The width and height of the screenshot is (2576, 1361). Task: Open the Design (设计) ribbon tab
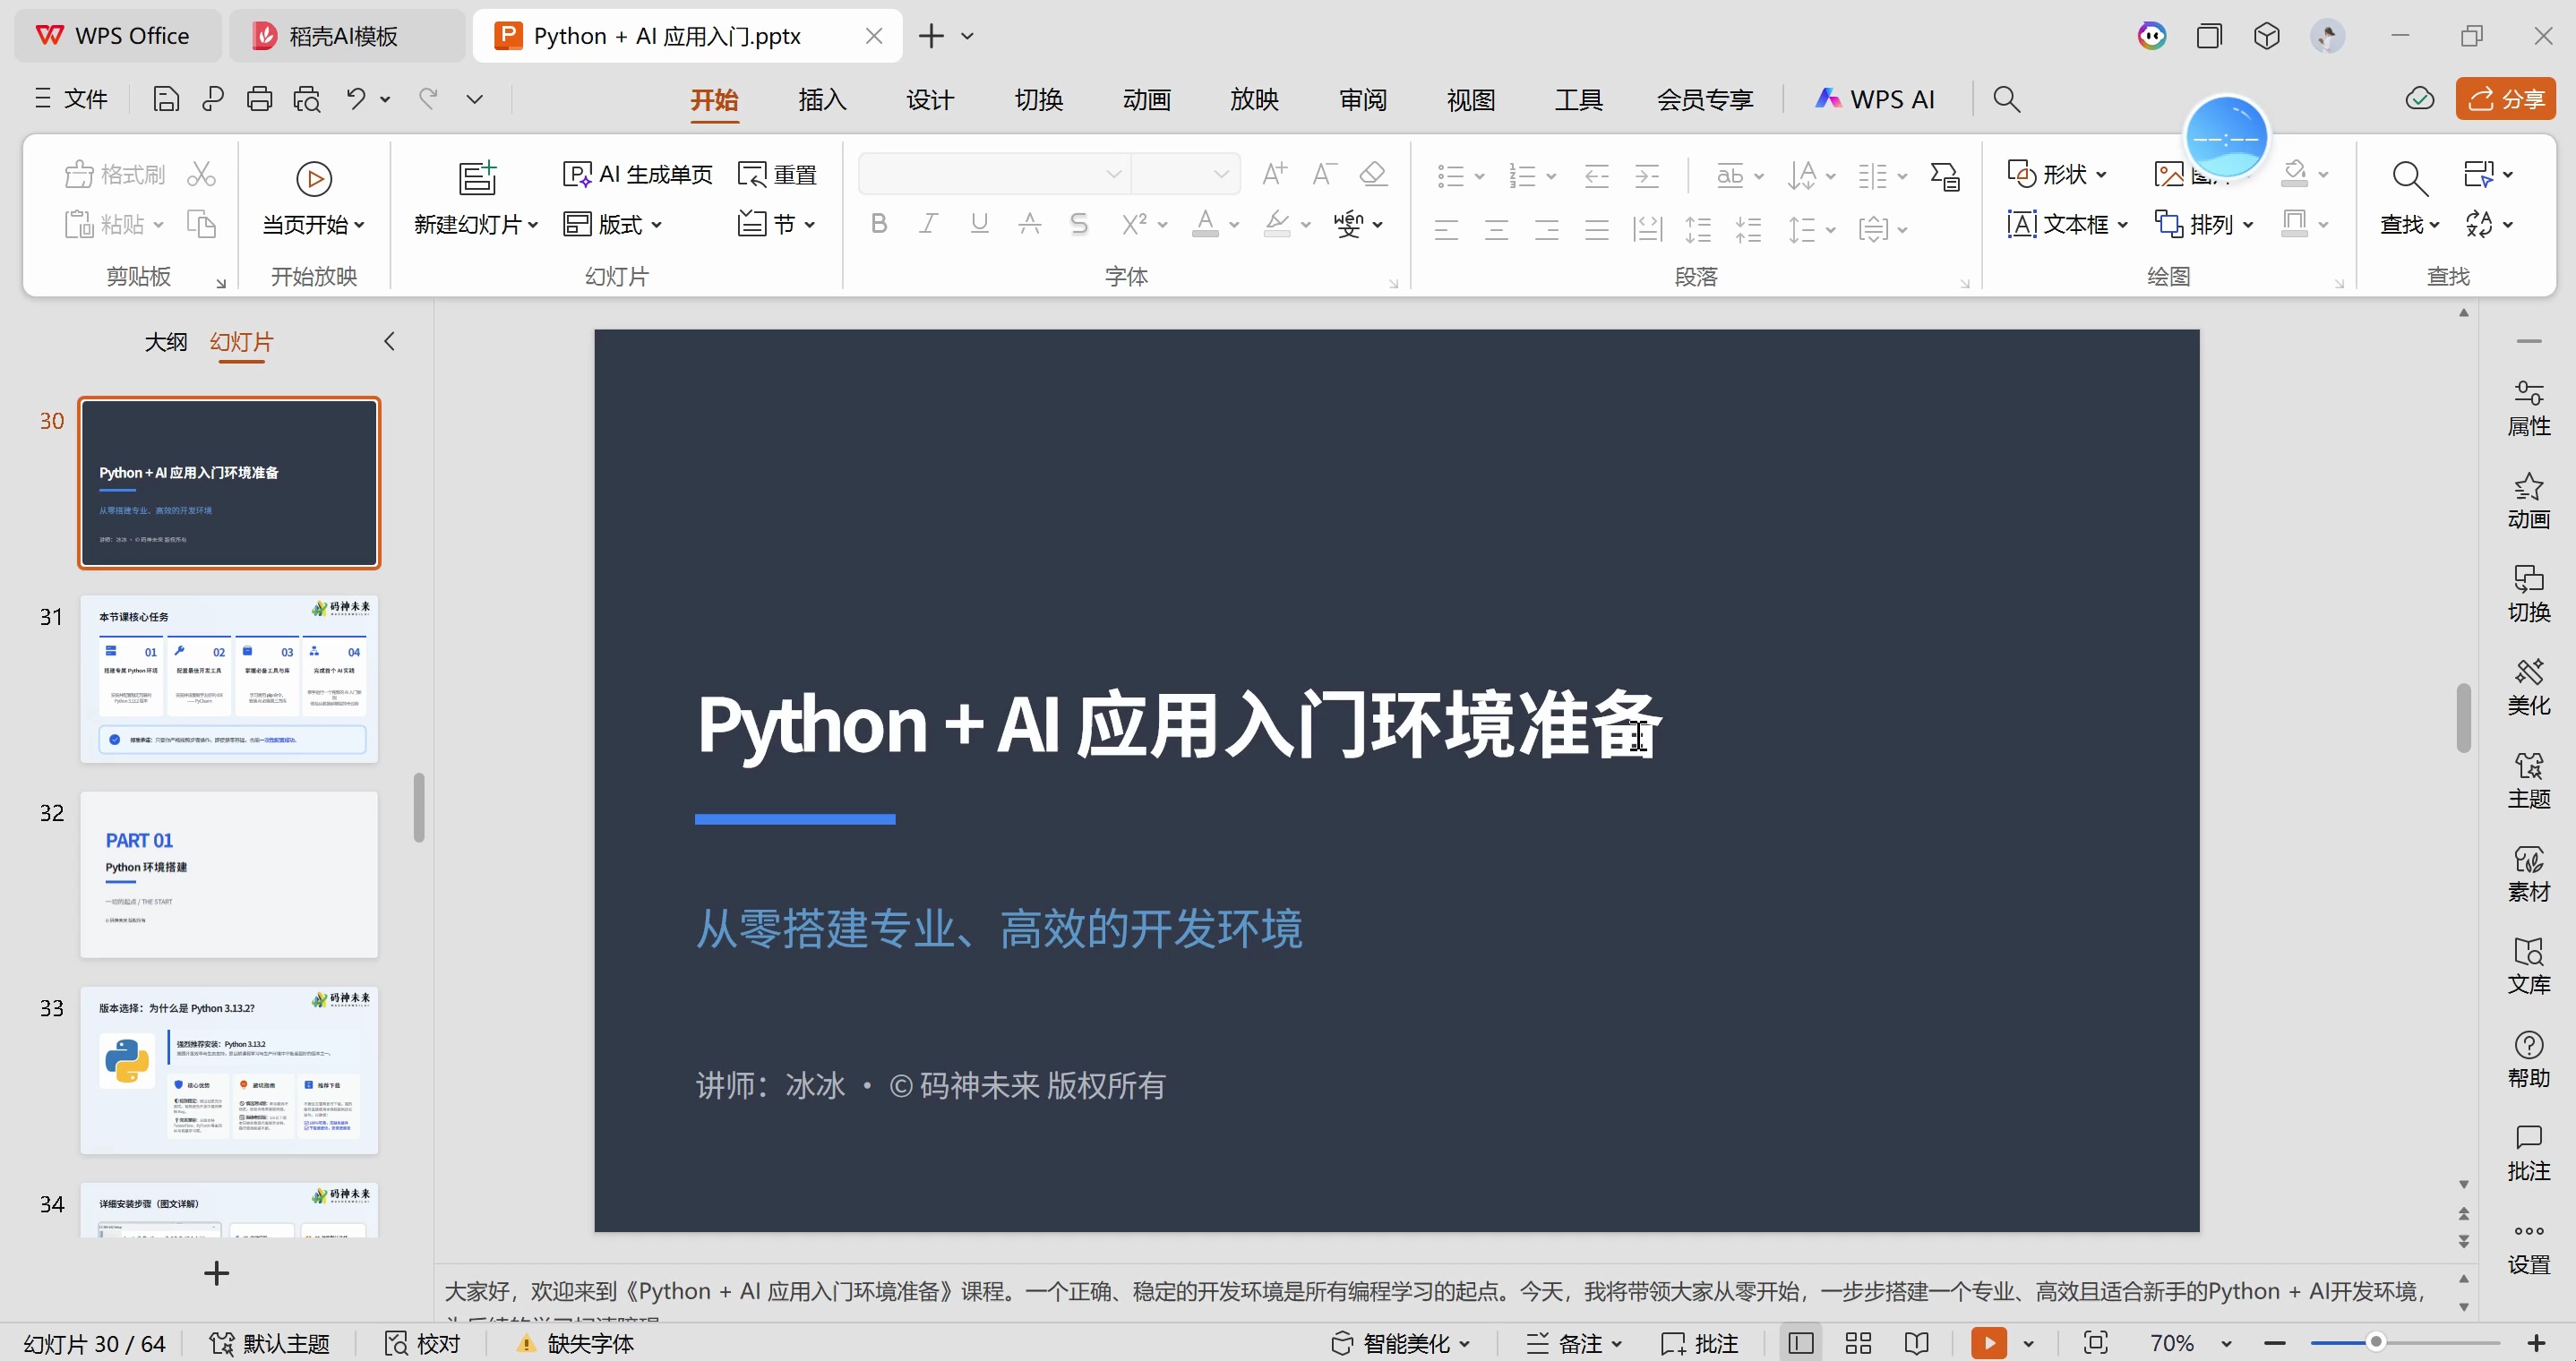tap(930, 99)
